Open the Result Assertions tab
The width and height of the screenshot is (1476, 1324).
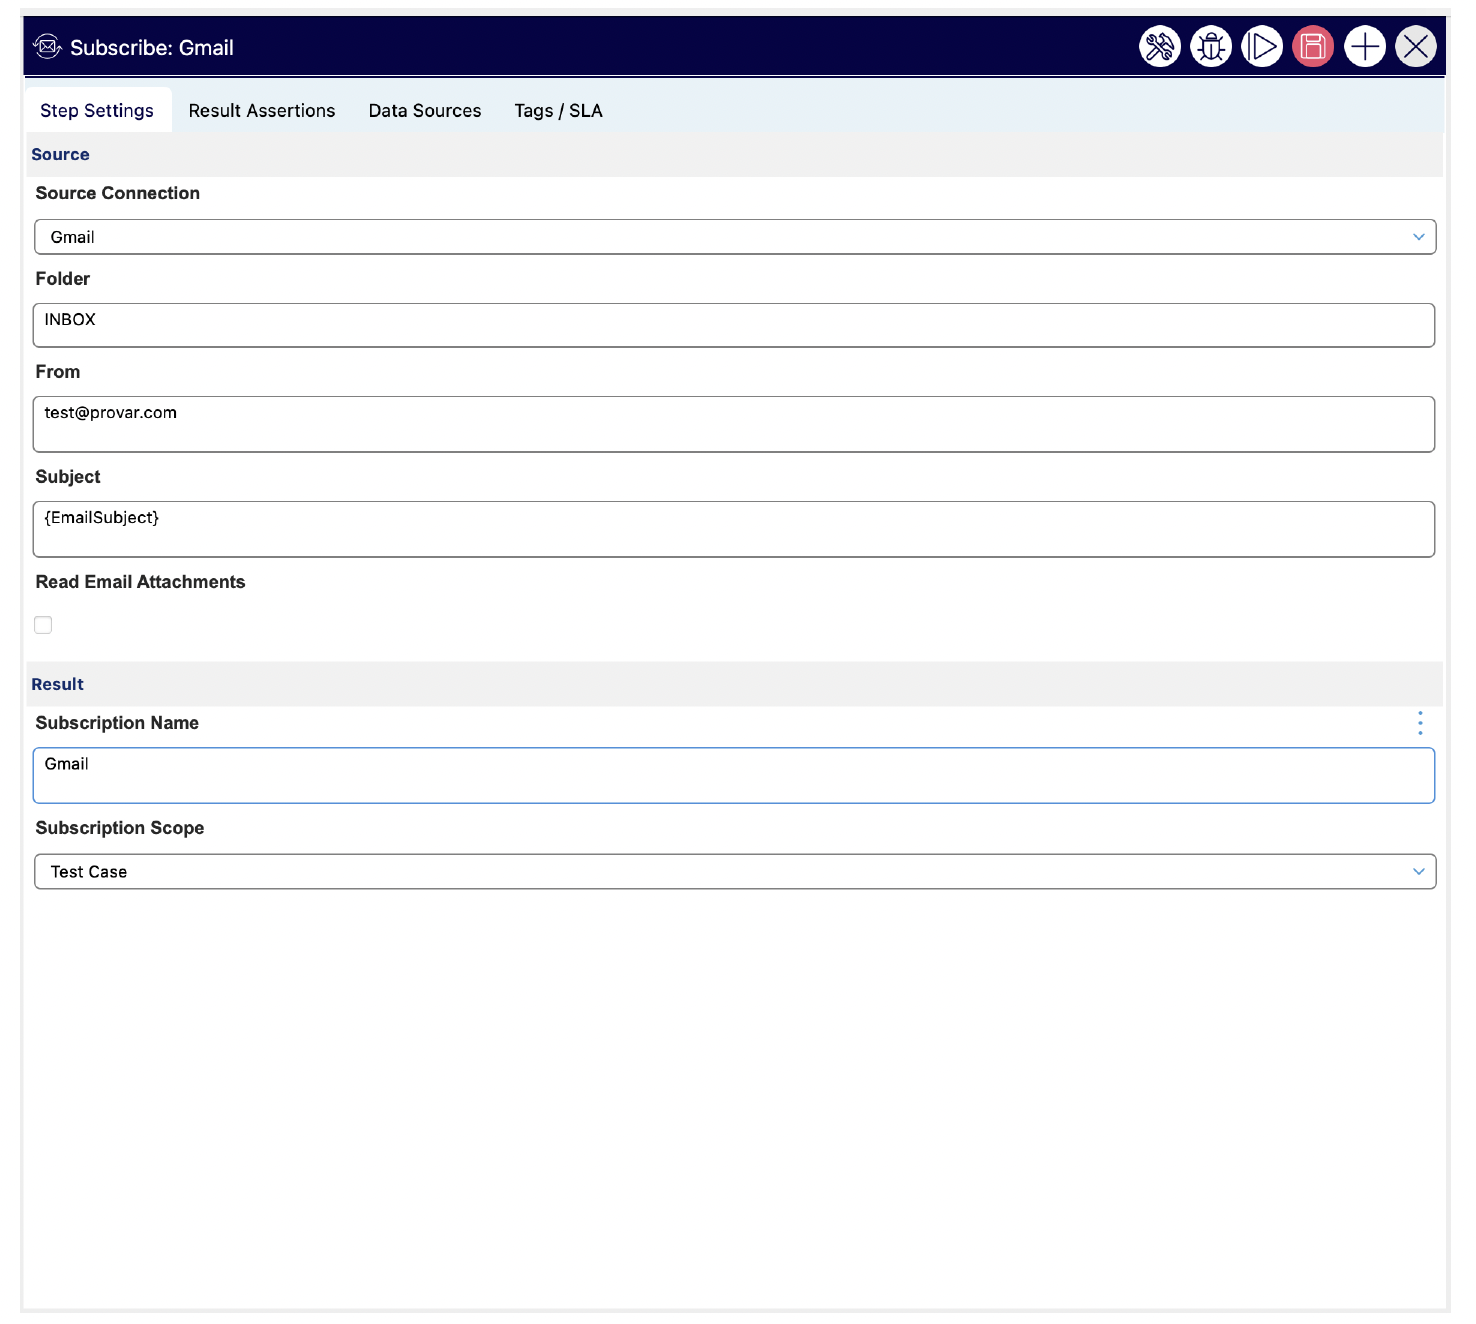tap(262, 110)
